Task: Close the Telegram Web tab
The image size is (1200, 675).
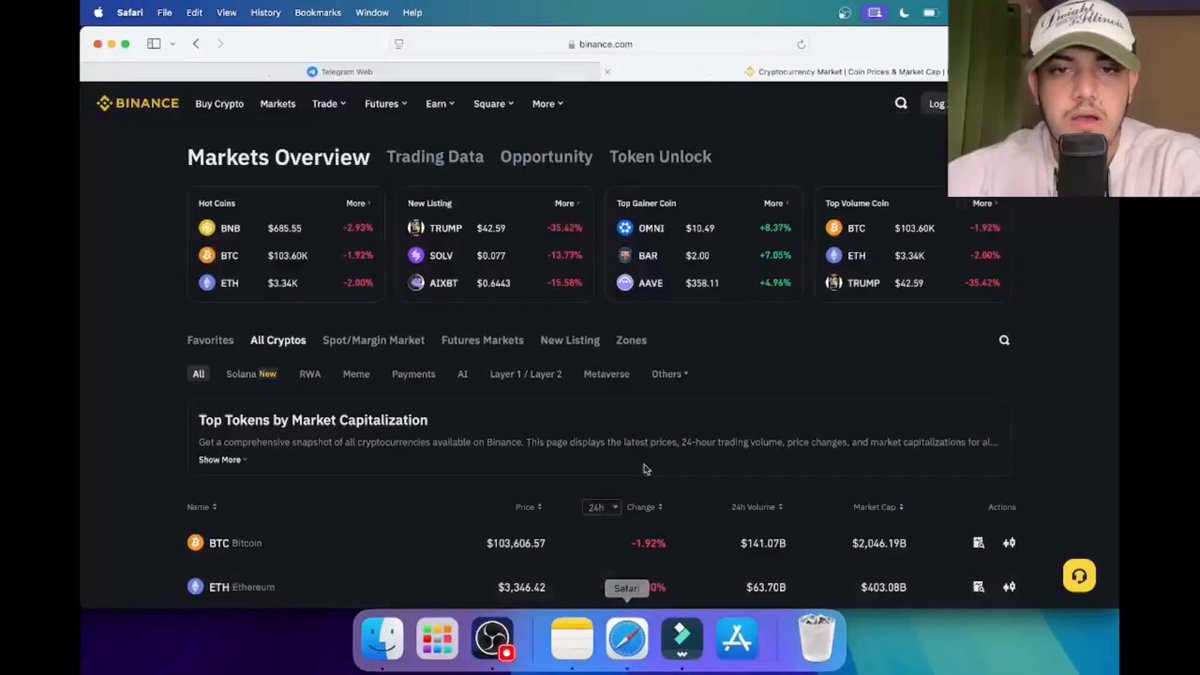Action: pyautogui.click(x=607, y=72)
